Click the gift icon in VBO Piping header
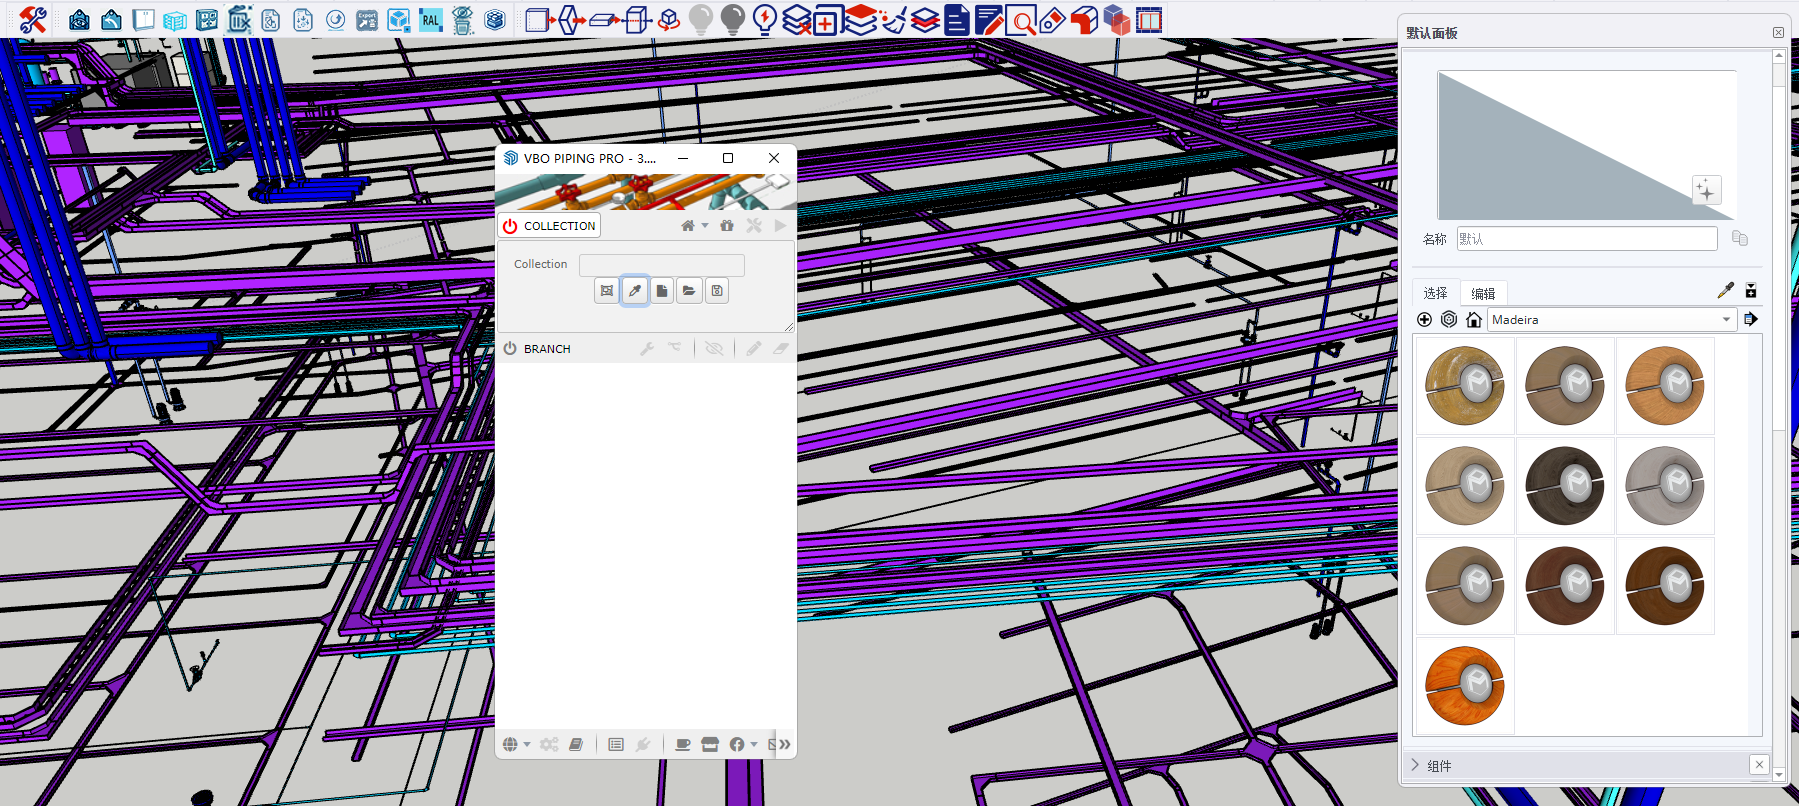The width and height of the screenshot is (1799, 806). click(727, 226)
